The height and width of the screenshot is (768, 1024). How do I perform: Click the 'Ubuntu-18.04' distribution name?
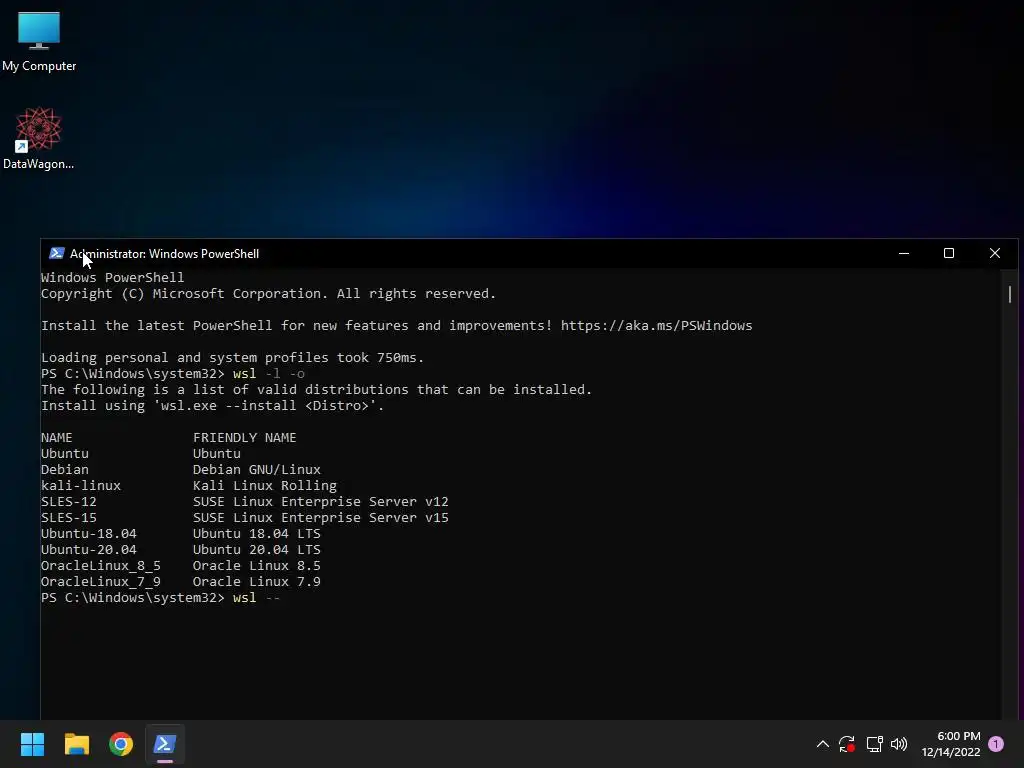[89, 534]
